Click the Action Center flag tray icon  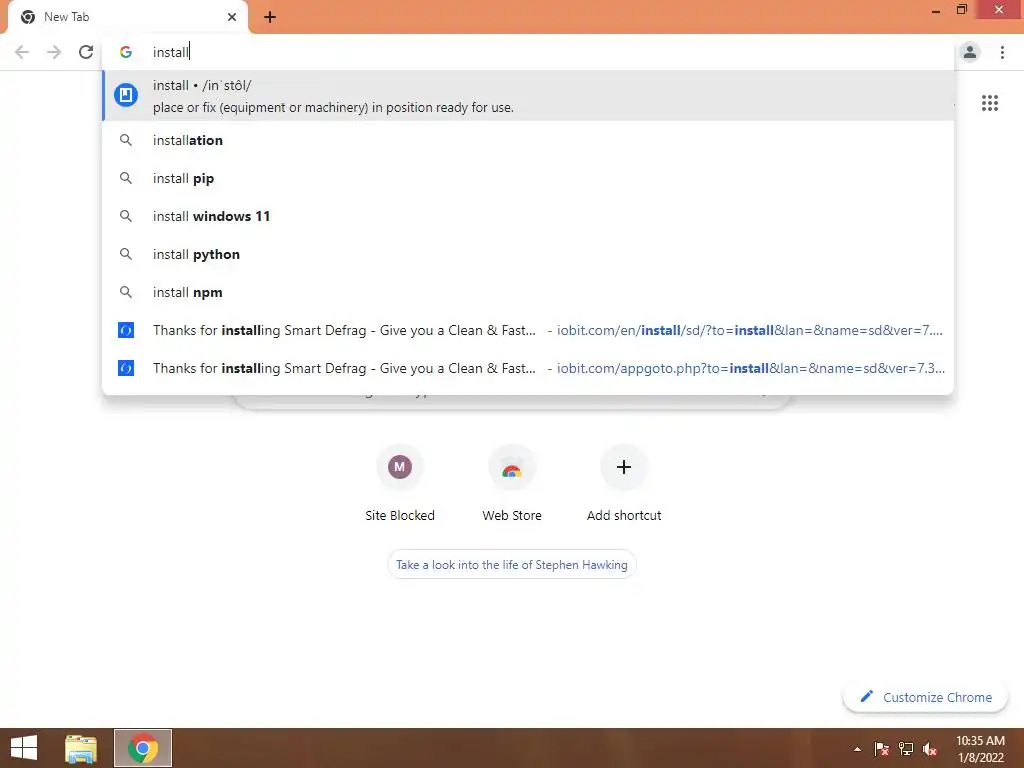point(881,749)
